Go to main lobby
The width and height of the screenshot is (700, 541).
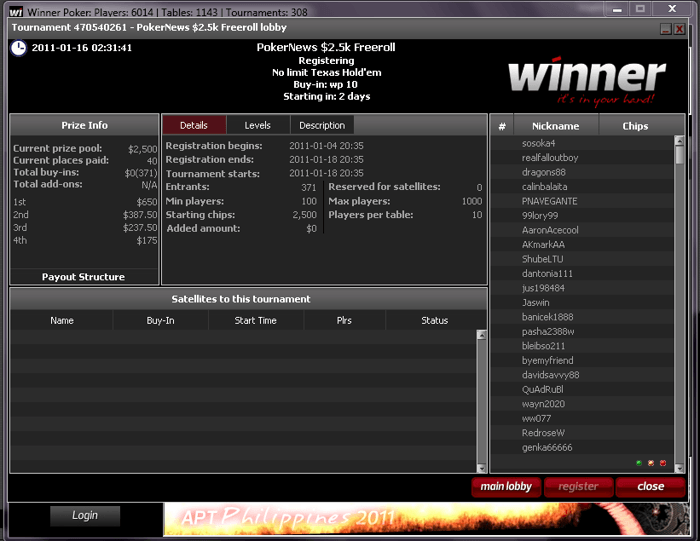coord(506,487)
